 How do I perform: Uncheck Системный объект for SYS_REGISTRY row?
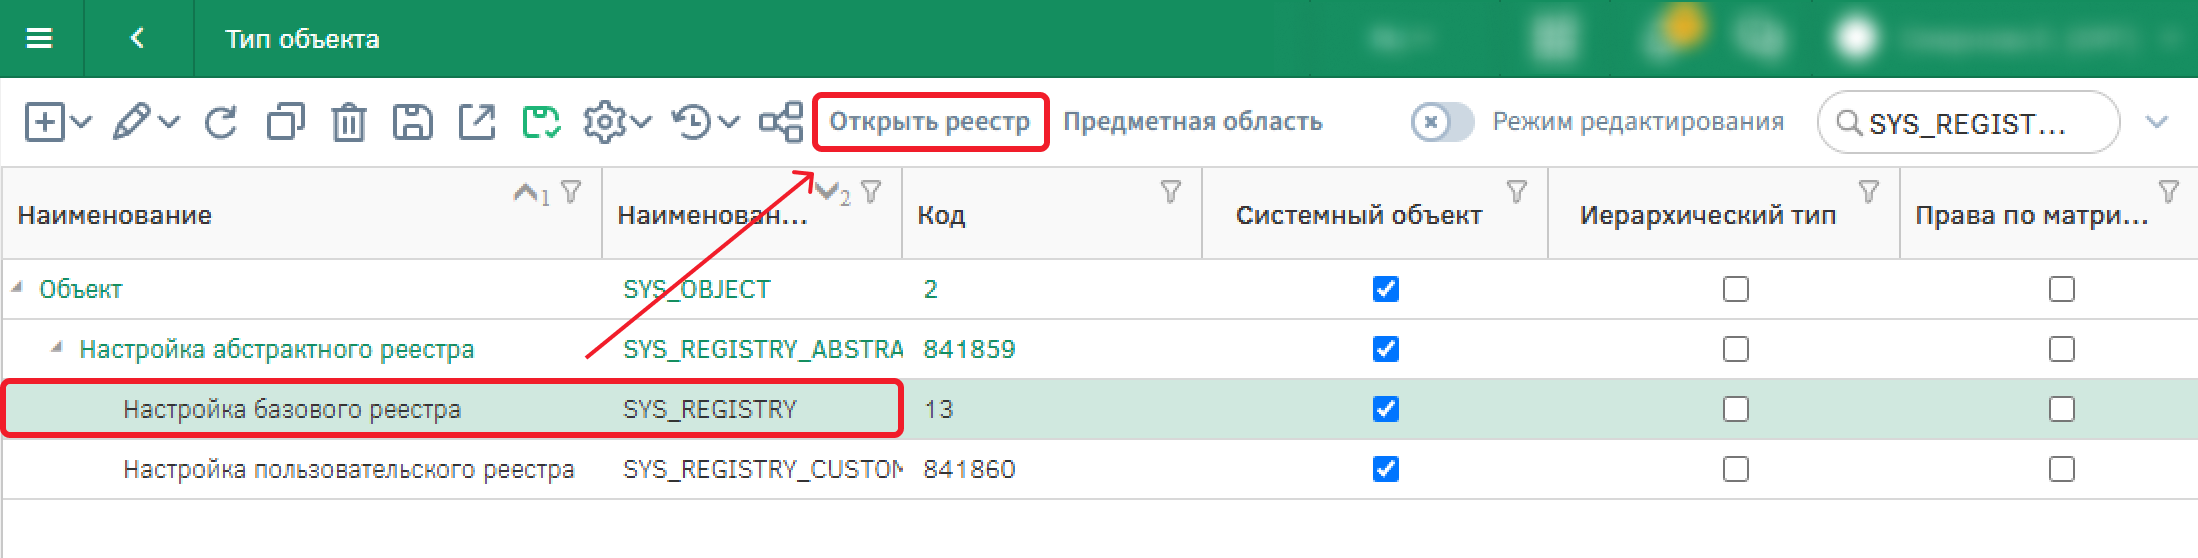(1385, 409)
